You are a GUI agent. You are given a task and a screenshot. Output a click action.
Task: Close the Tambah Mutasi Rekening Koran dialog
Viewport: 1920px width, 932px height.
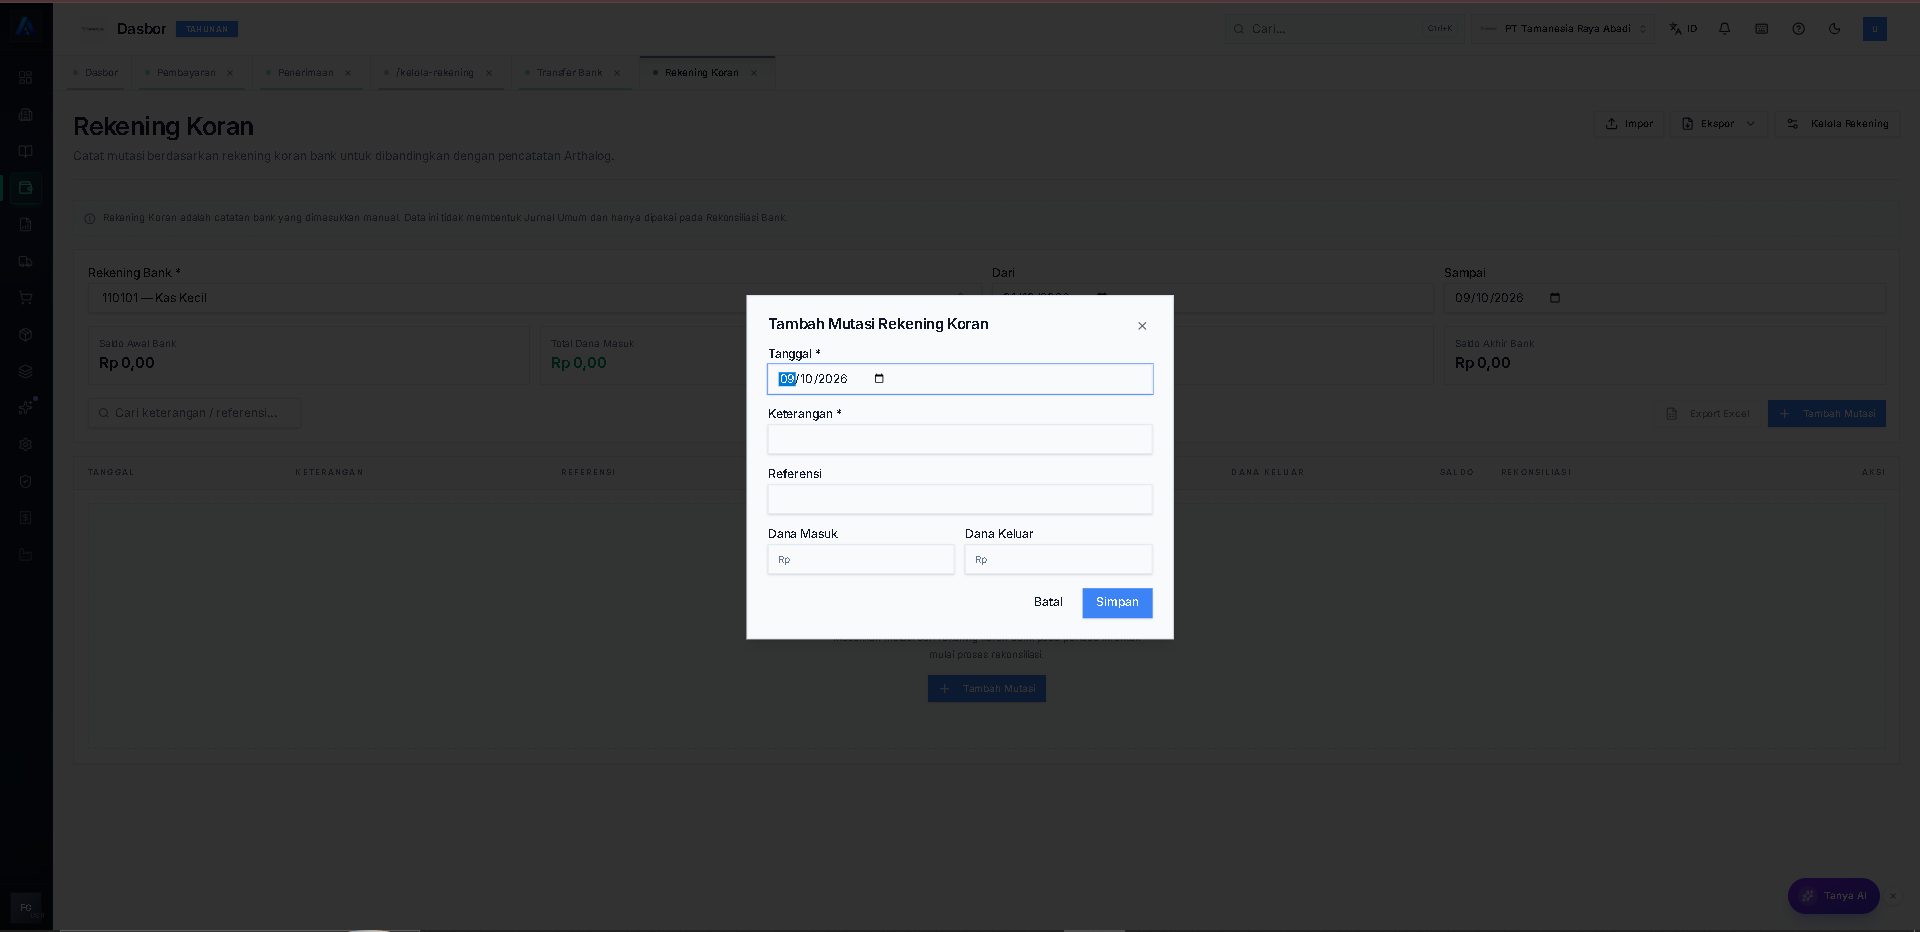(1142, 326)
